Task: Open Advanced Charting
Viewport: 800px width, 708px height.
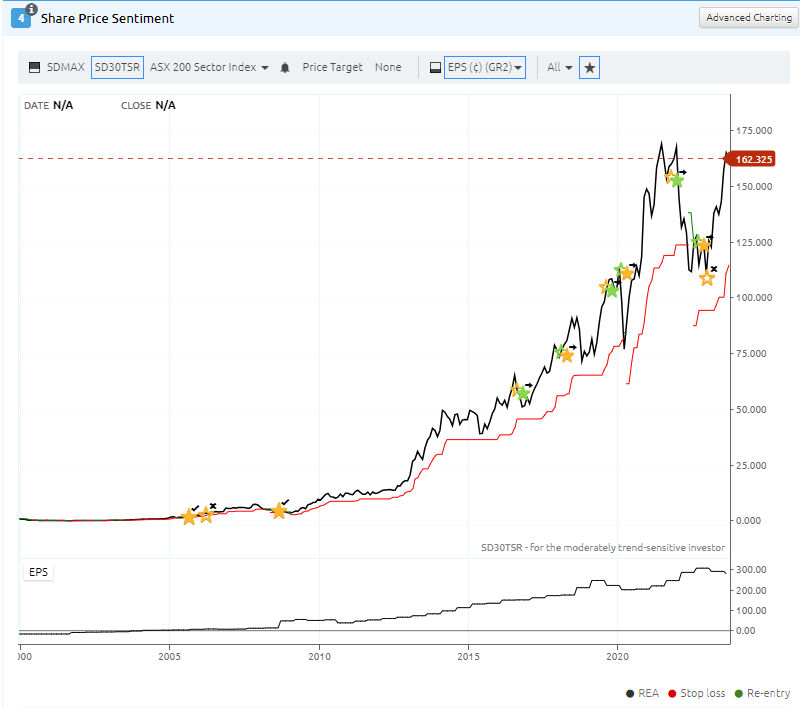Action: tap(747, 18)
